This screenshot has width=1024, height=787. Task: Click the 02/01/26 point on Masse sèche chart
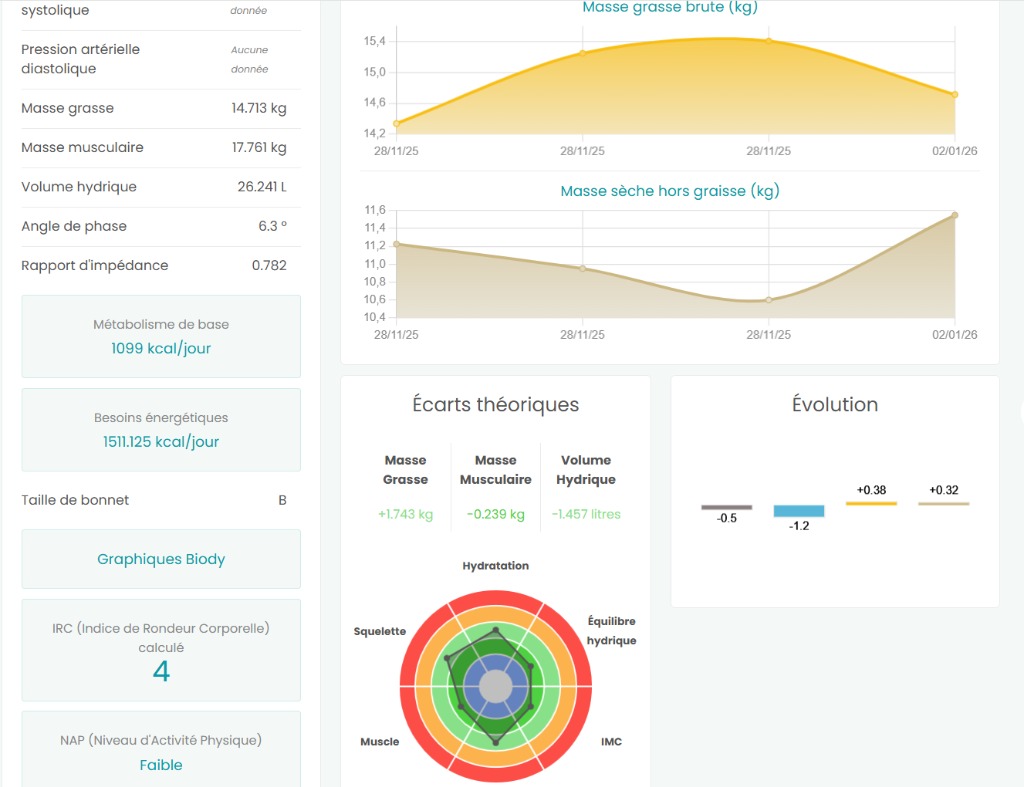[x=955, y=215]
